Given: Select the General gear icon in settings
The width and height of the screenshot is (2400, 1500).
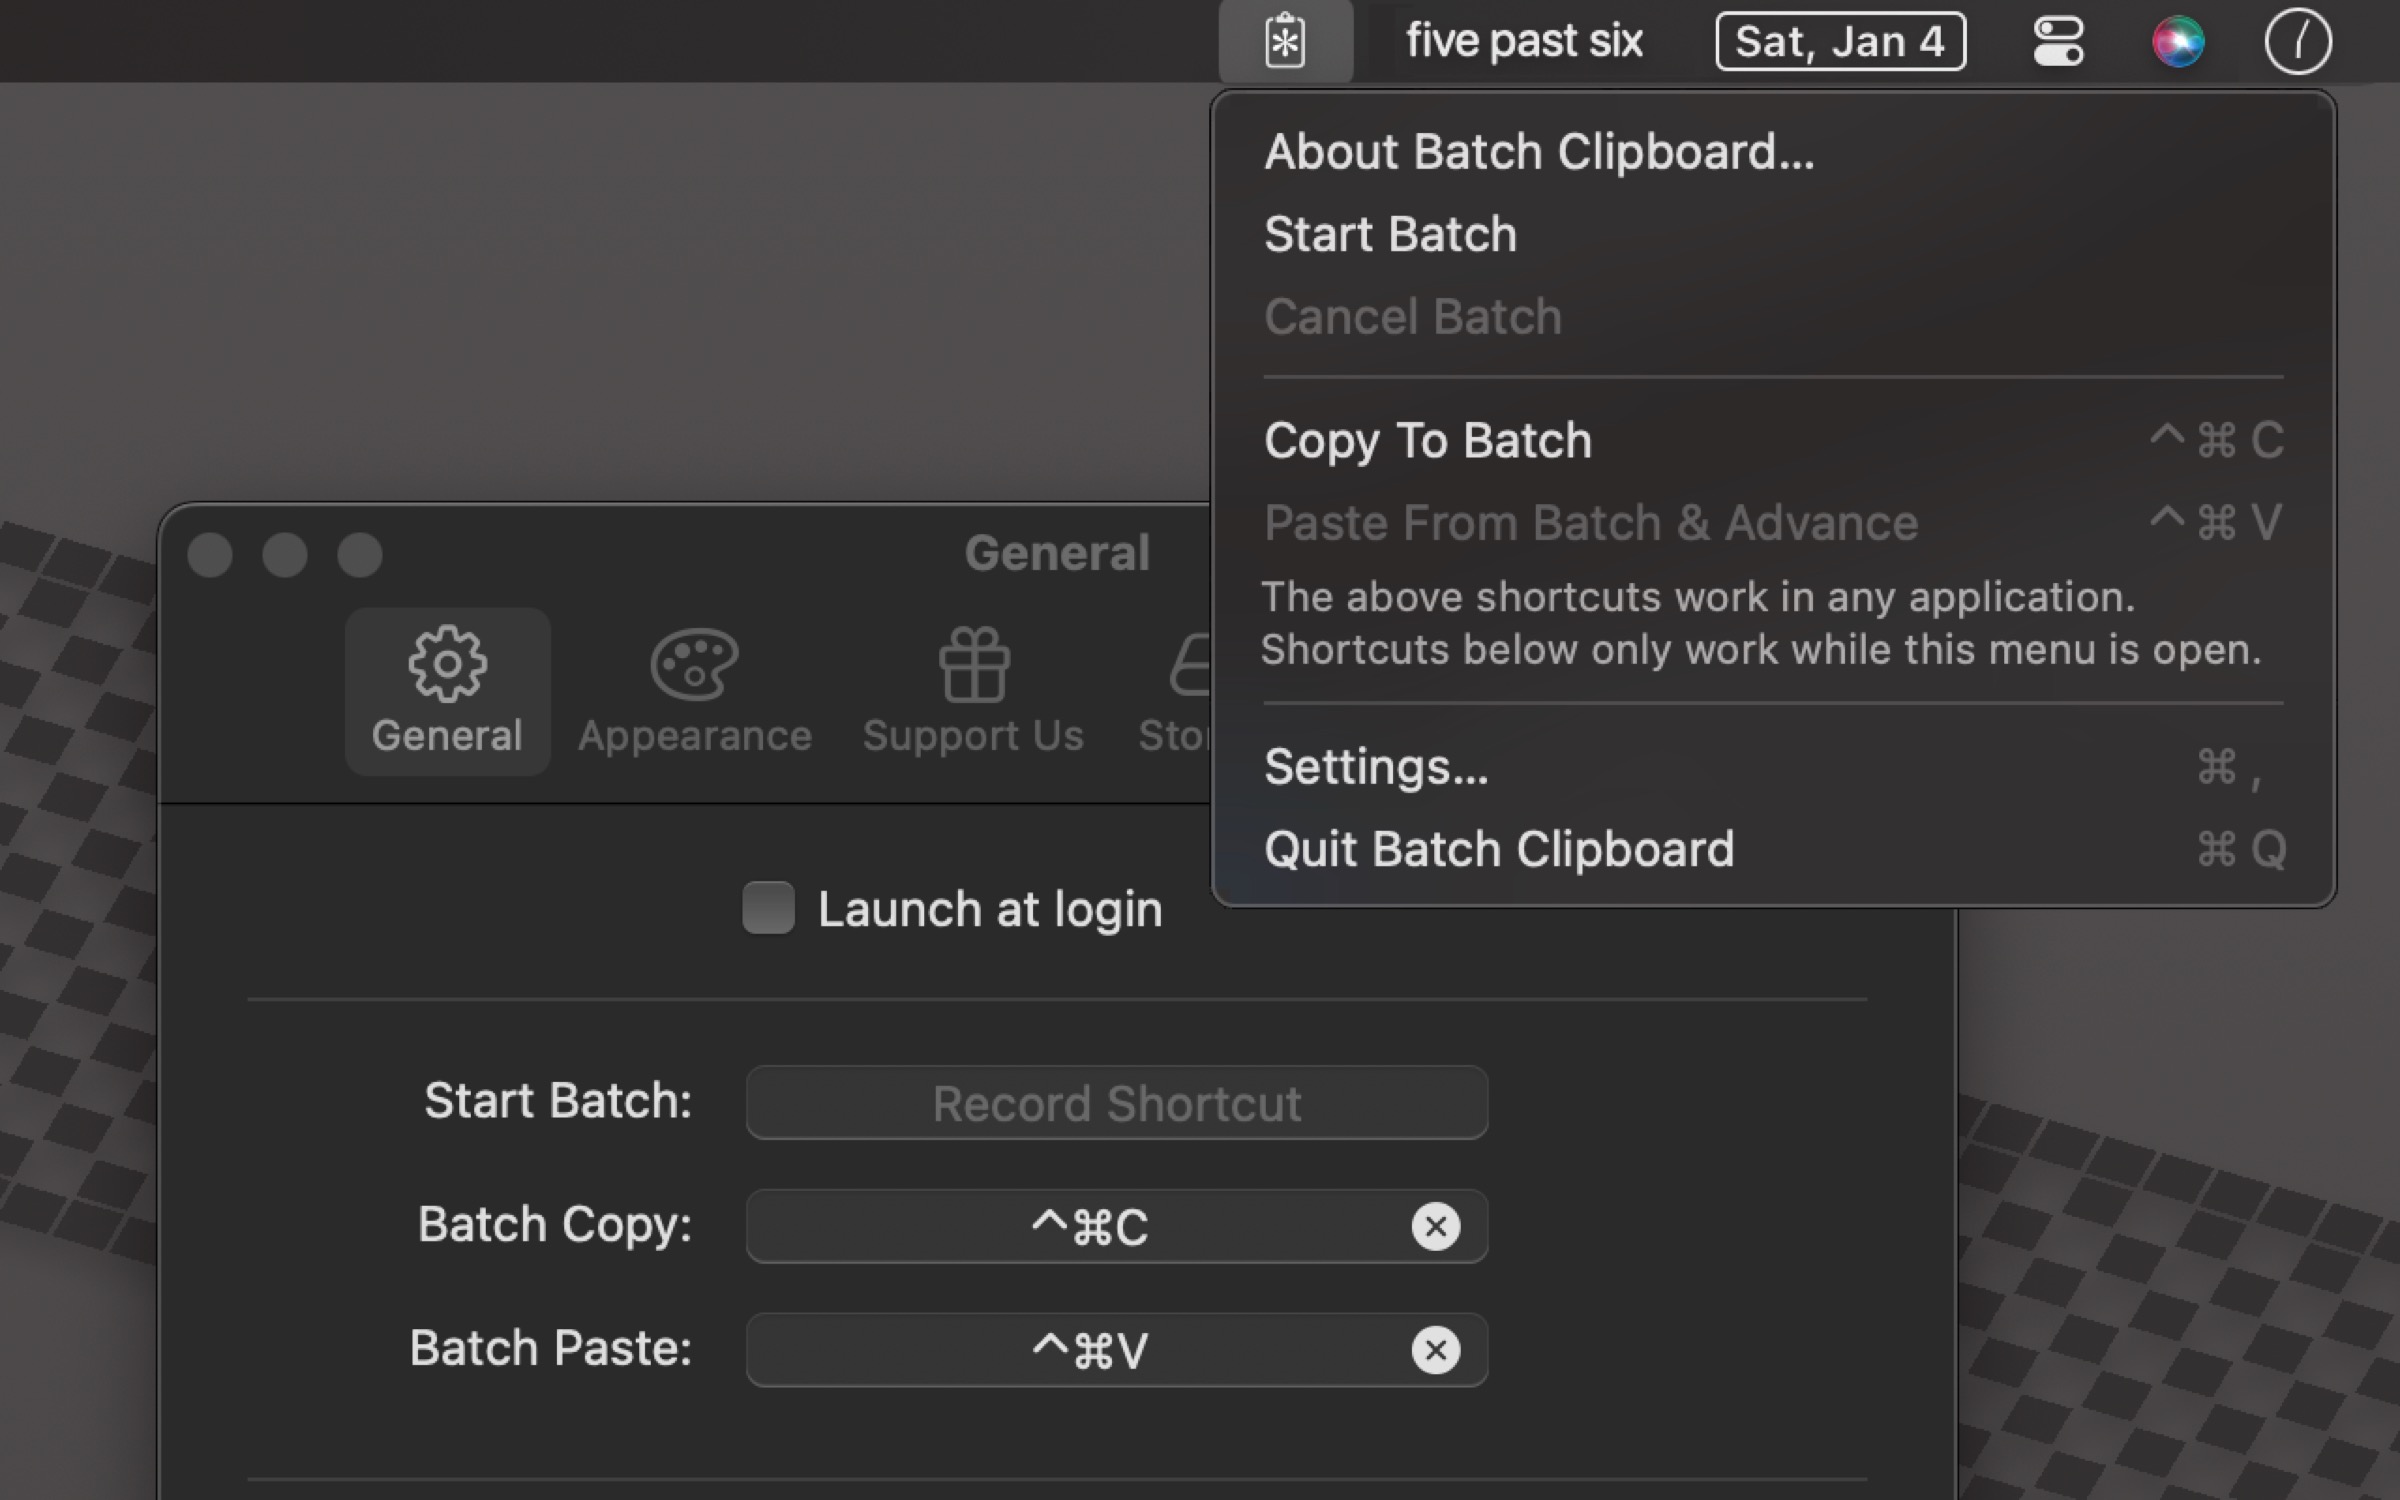Looking at the screenshot, I should 447,665.
